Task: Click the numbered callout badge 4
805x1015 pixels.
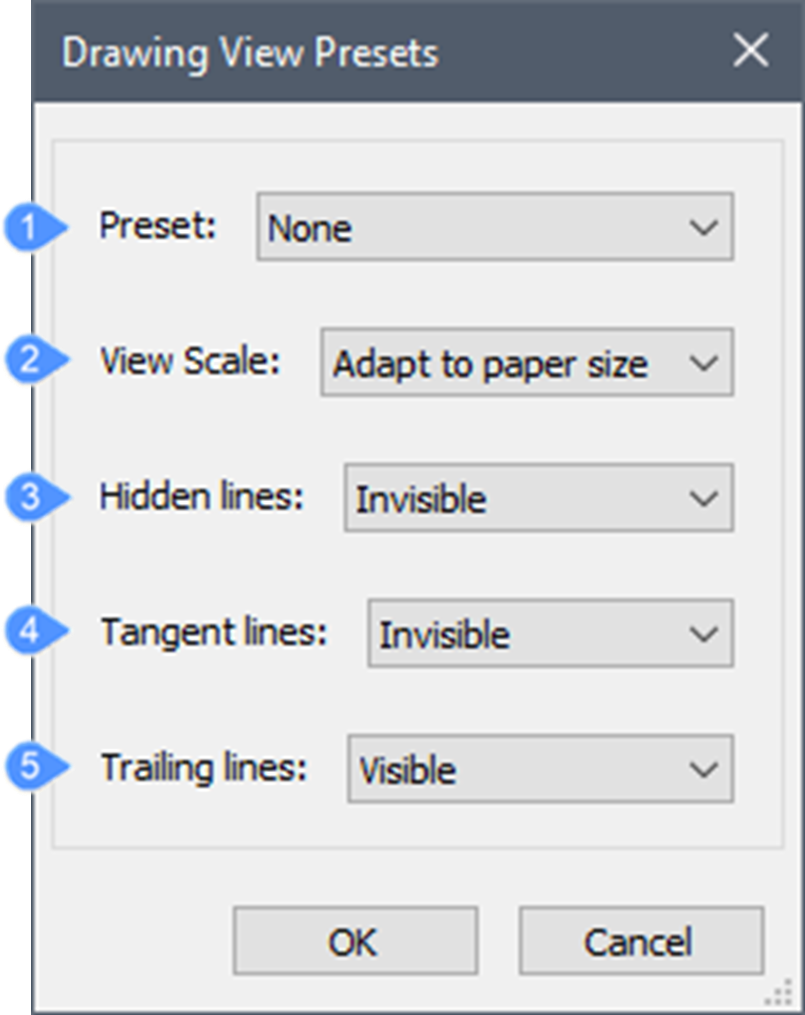Action: click(x=29, y=633)
